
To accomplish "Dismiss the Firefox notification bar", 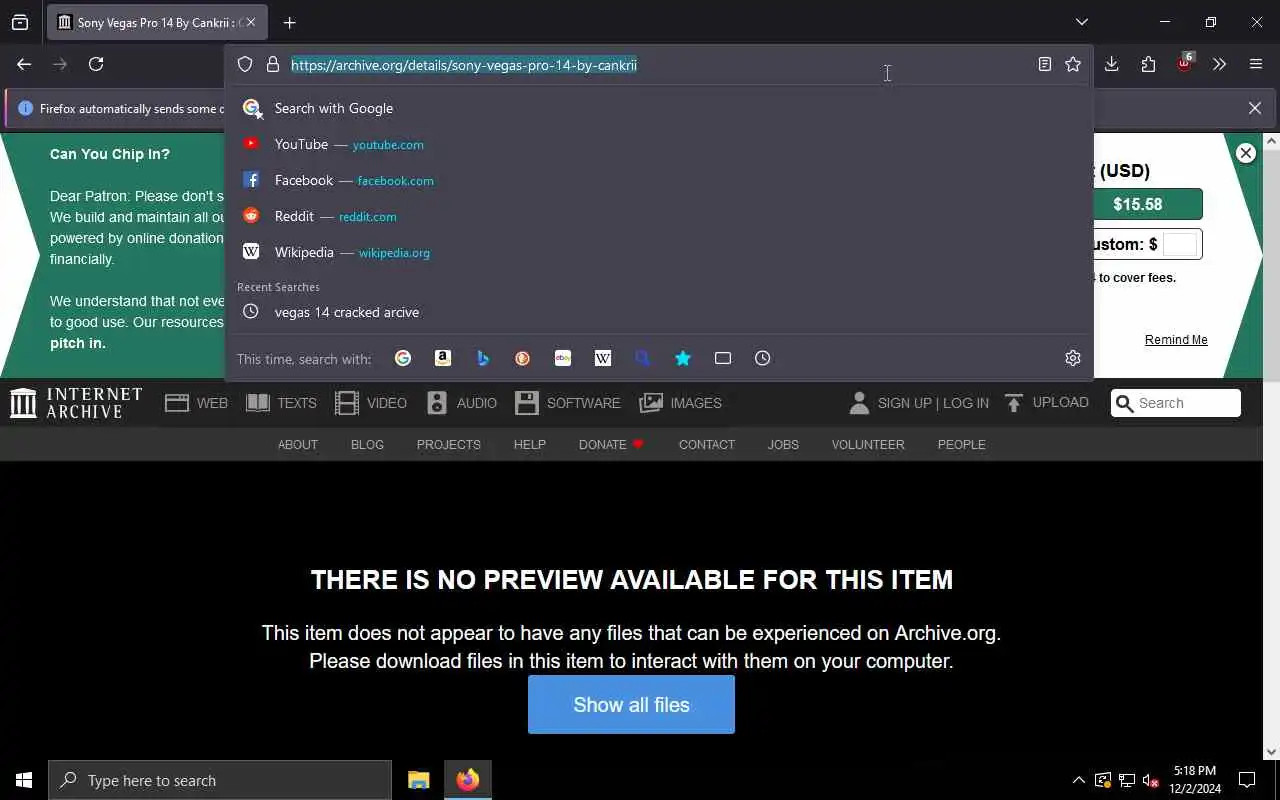I will (x=1255, y=108).
